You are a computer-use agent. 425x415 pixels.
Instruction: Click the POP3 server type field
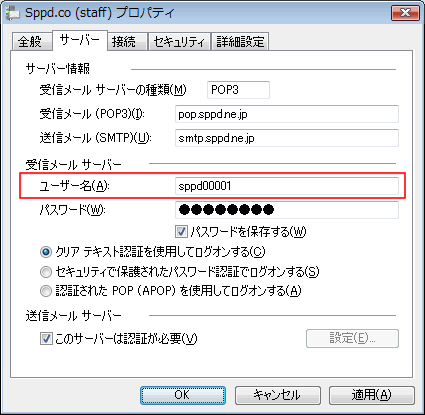point(238,90)
